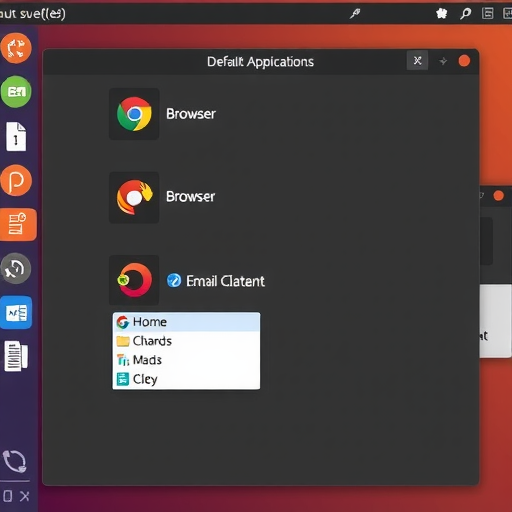This screenshot has height=512, width=512.
Task: Click the X button in dialog title bar
Action: click(417, 60)
